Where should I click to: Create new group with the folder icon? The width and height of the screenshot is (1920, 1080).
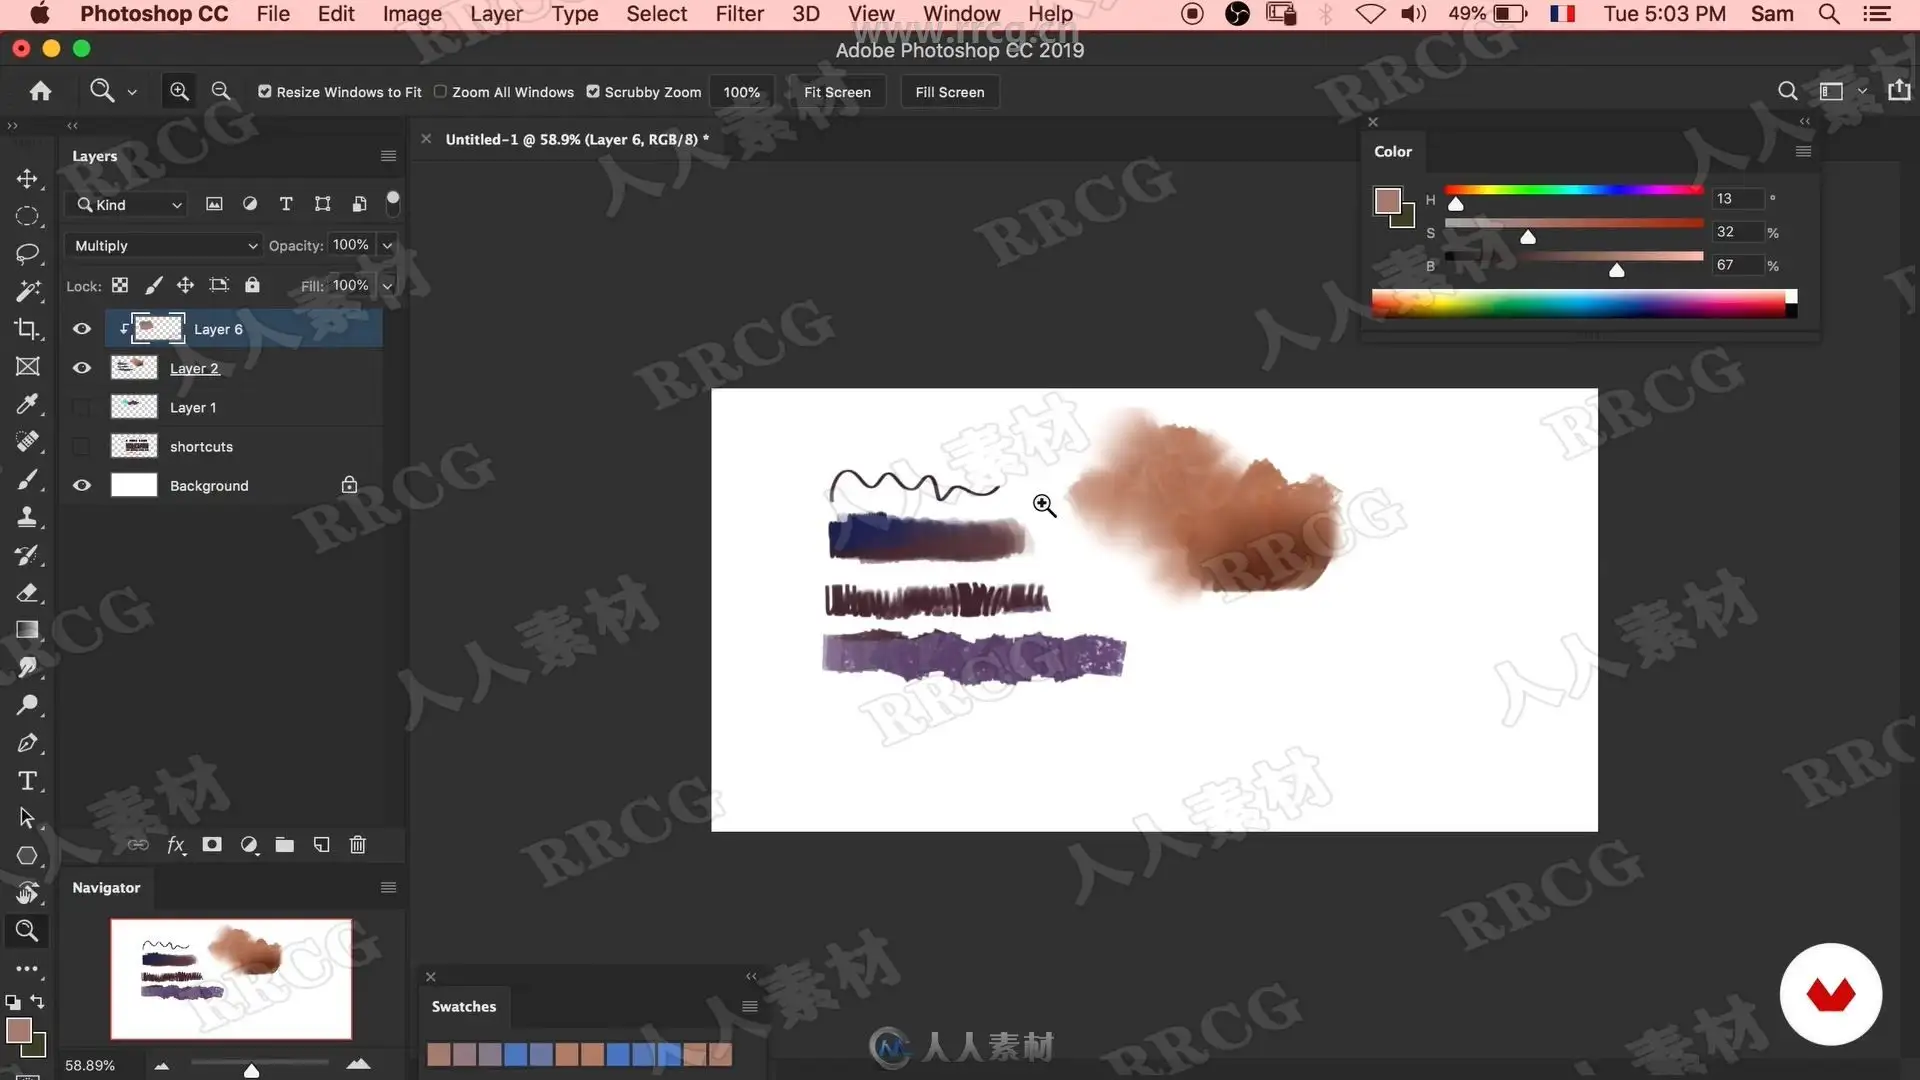285,845
